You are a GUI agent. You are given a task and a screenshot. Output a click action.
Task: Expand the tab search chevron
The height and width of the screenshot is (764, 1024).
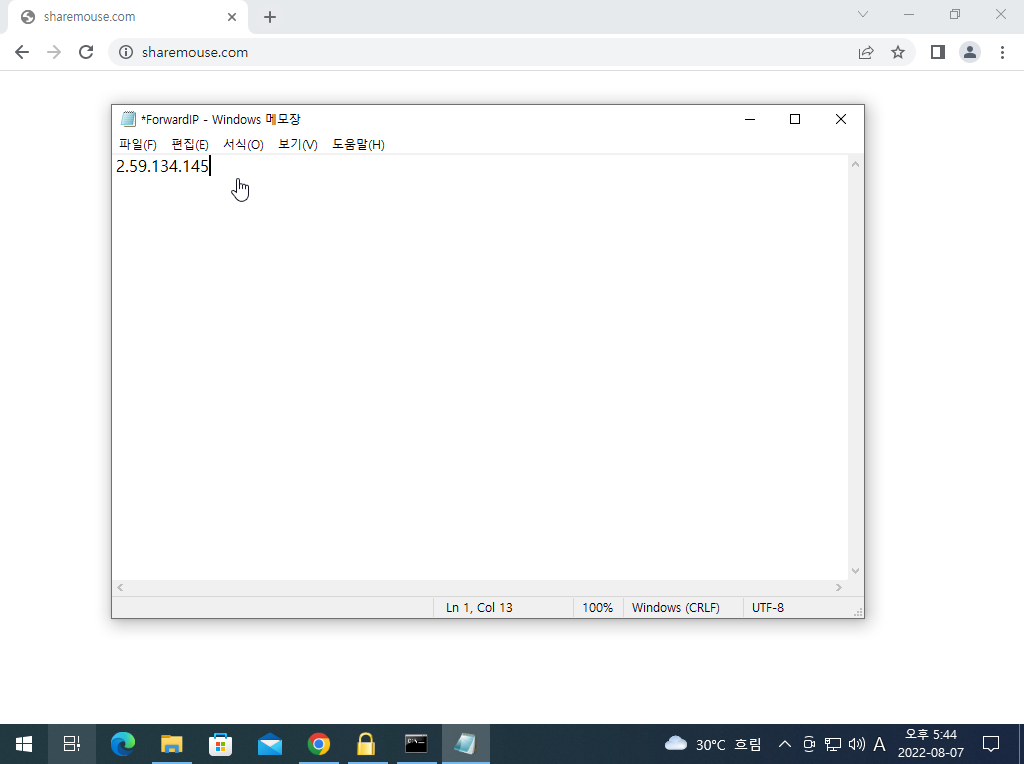[864, 15]
